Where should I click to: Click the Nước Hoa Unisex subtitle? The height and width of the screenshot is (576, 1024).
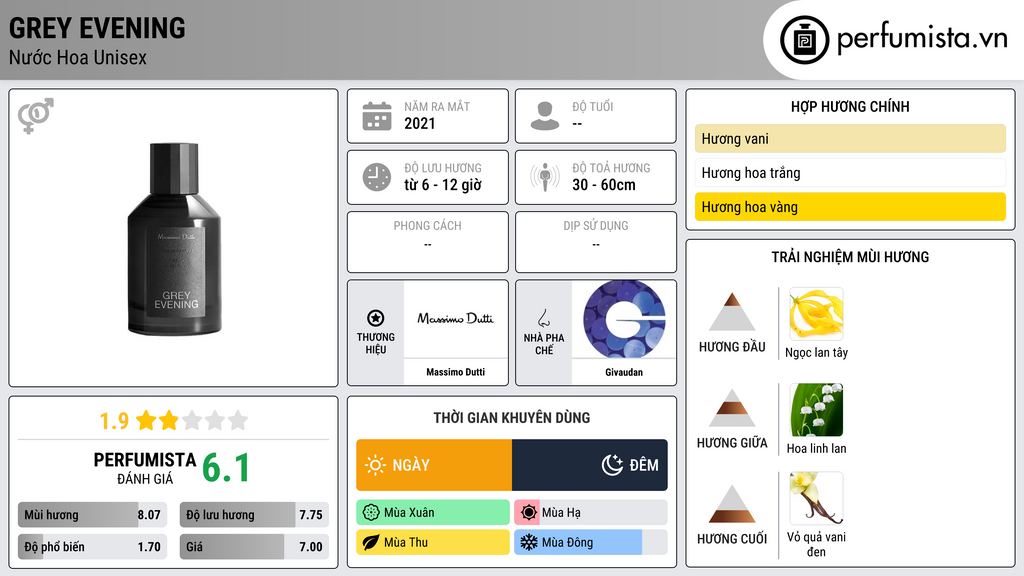(x=78, y=57)
